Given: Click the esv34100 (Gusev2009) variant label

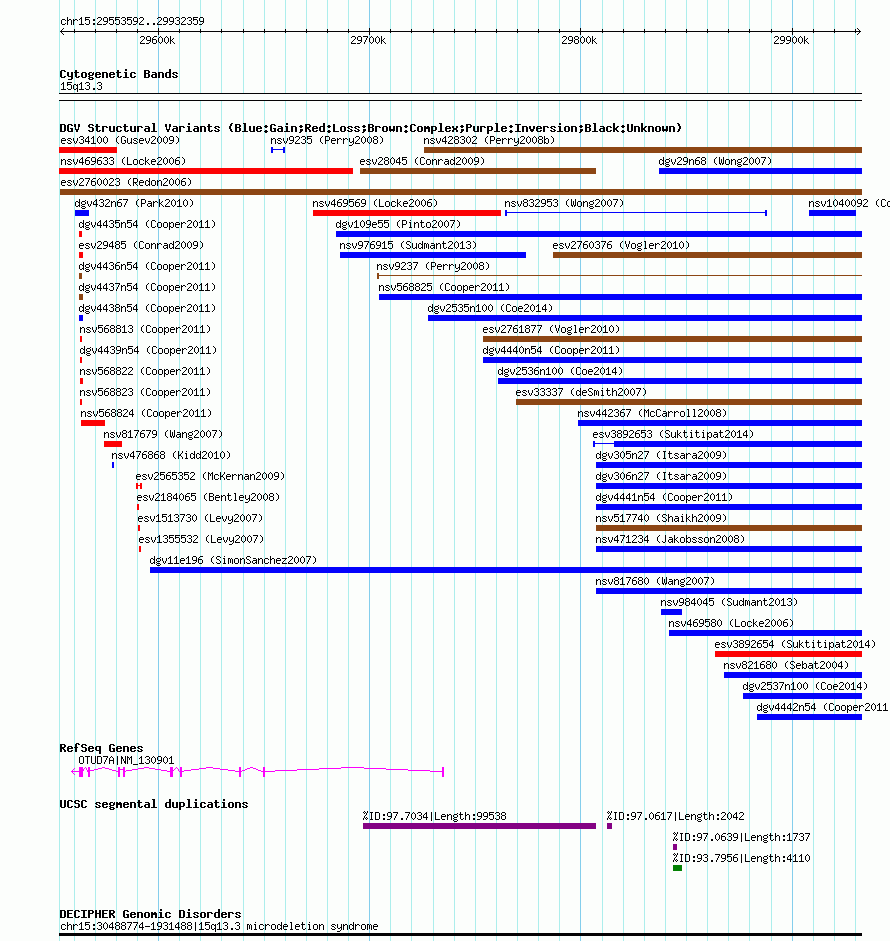Looking at the screenshot, I should tap(120, 140).
